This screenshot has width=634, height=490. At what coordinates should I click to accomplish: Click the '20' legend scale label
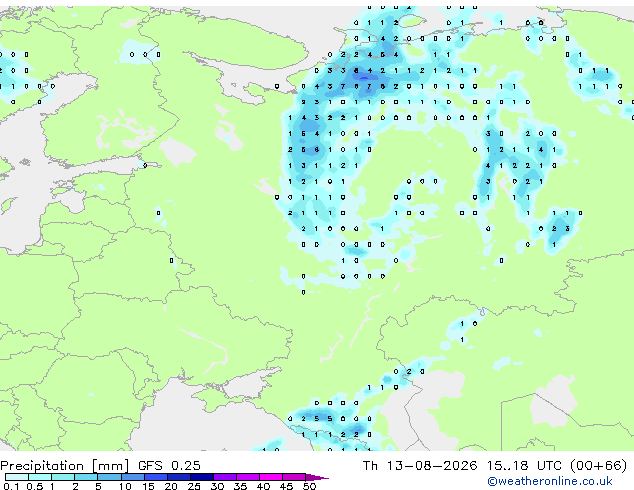click(171, 486)
